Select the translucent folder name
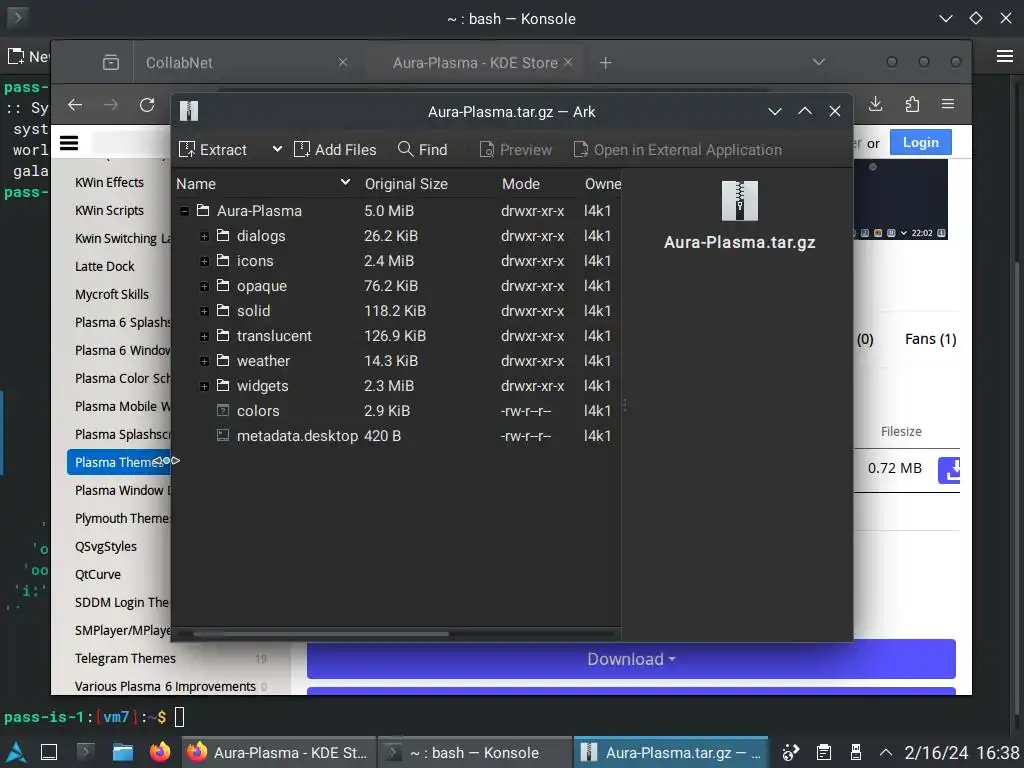The height and width of the screenshot is (768, 1024). 274,336
